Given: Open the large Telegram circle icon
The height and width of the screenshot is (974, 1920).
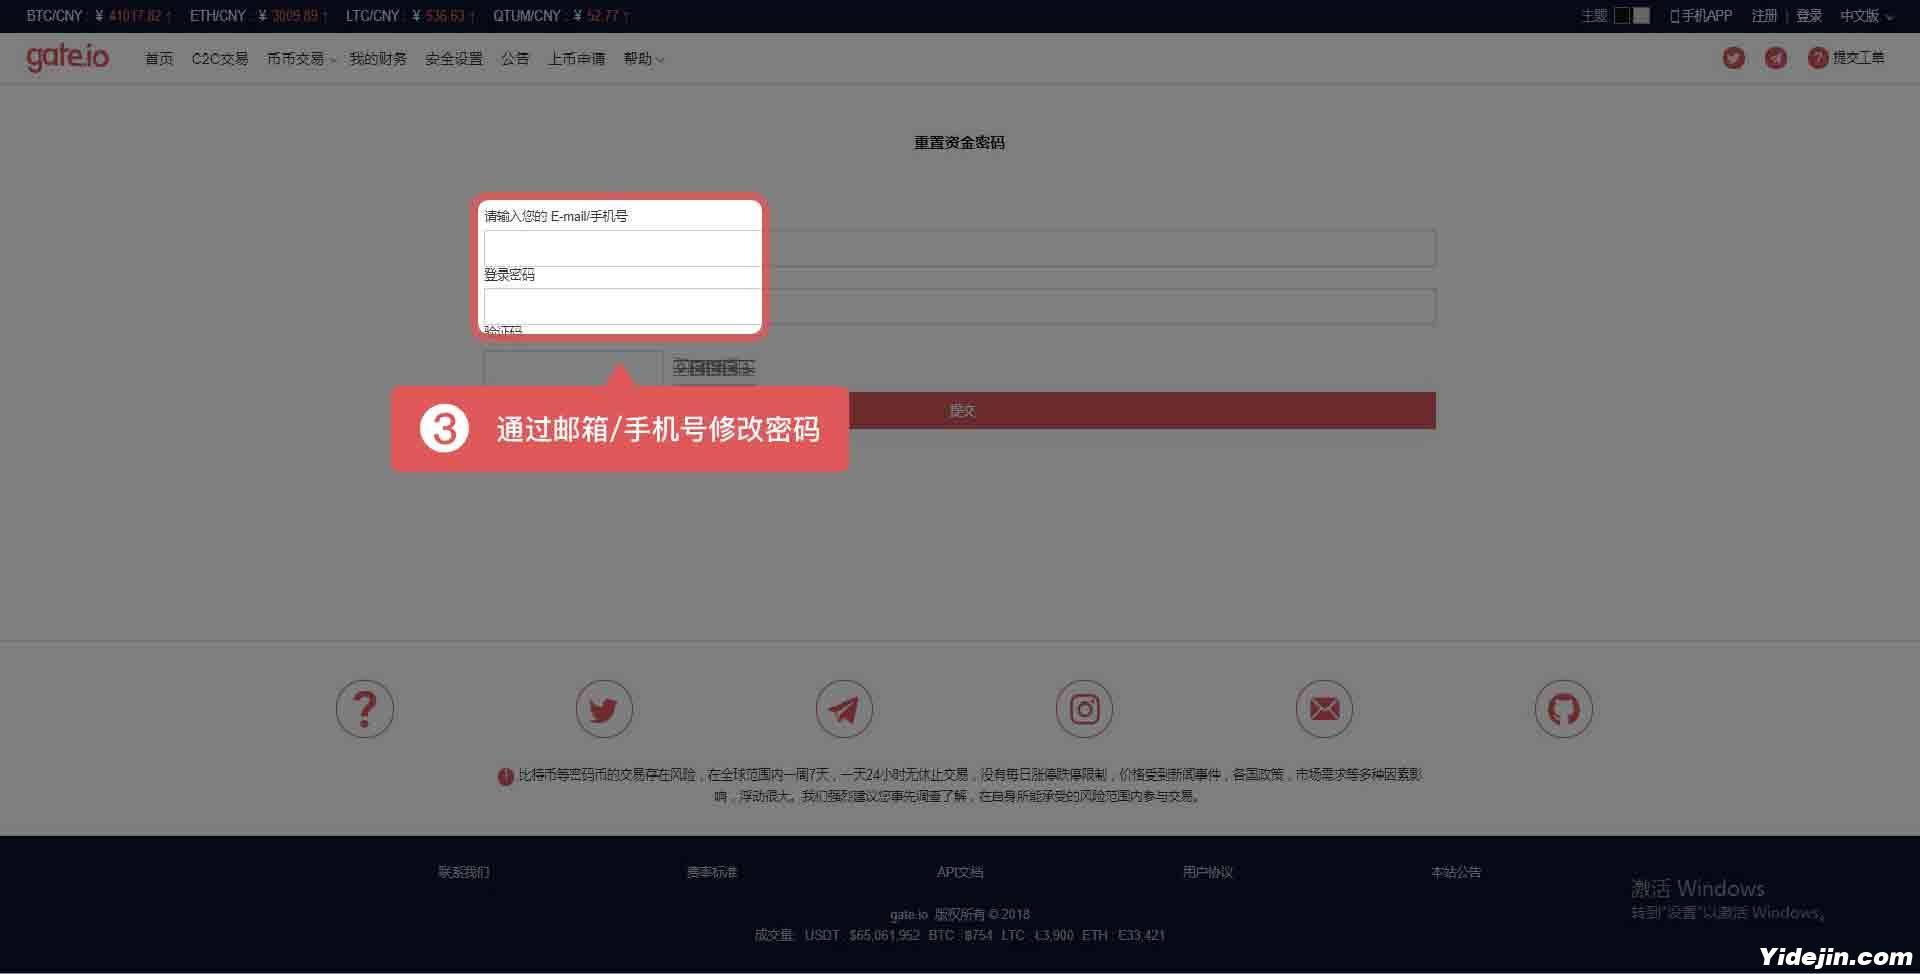Looking at the screenshot, I should [844, 709].
